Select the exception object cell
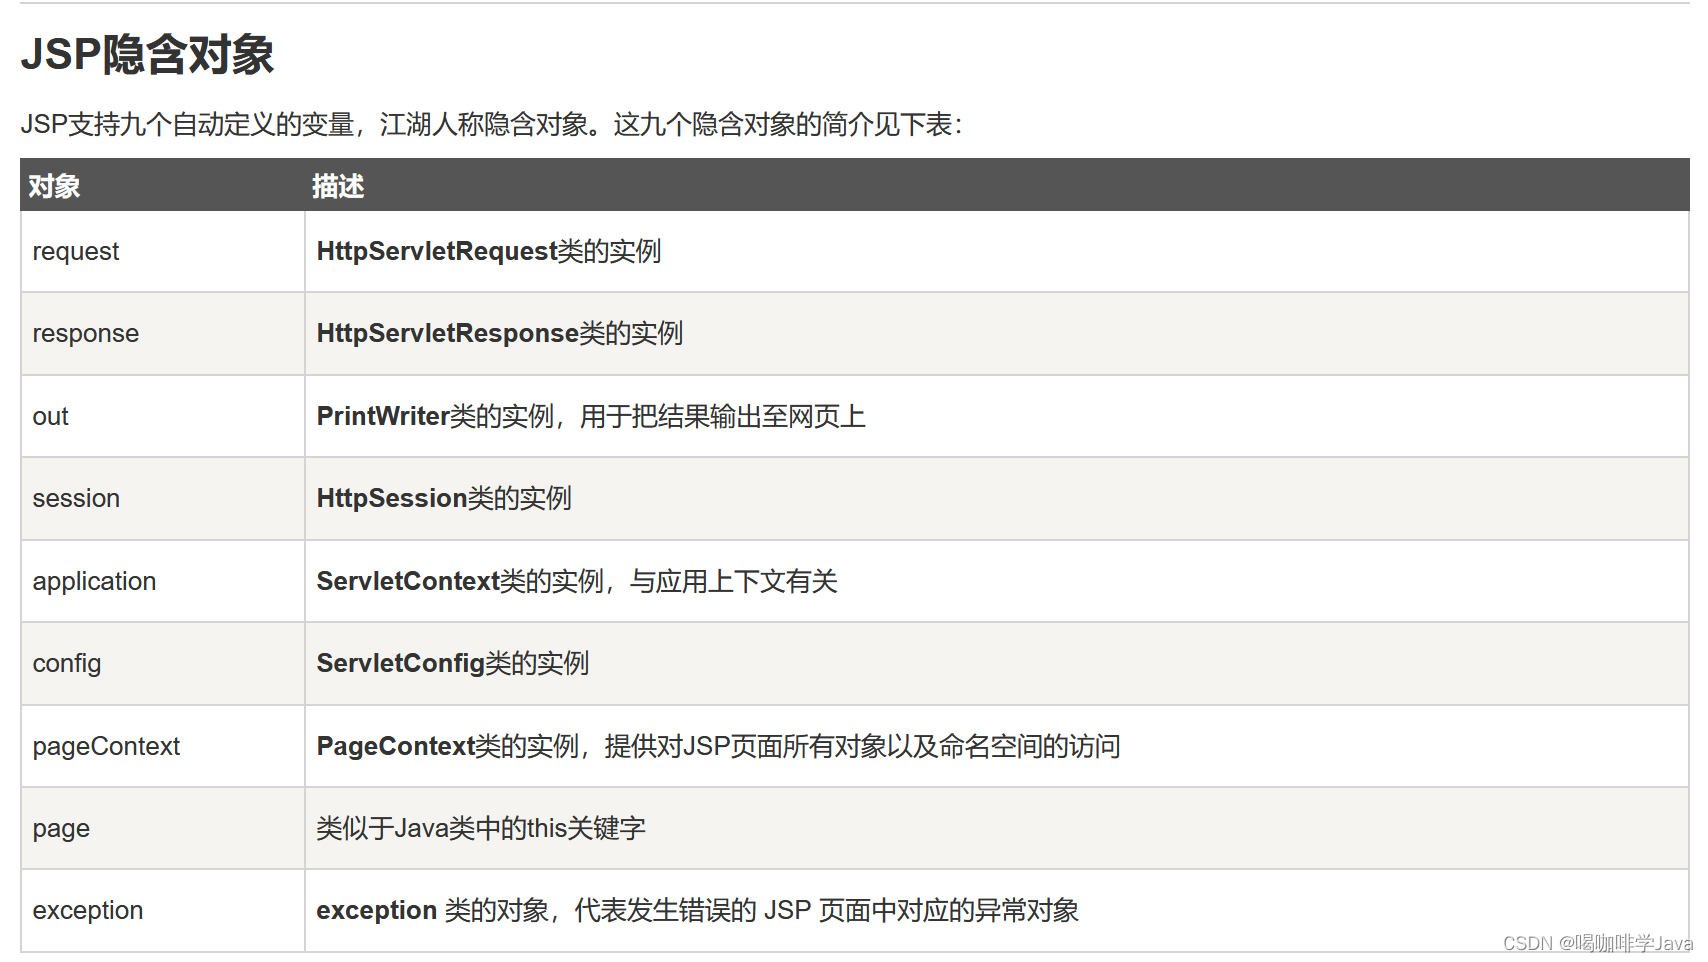 (87, 910)
